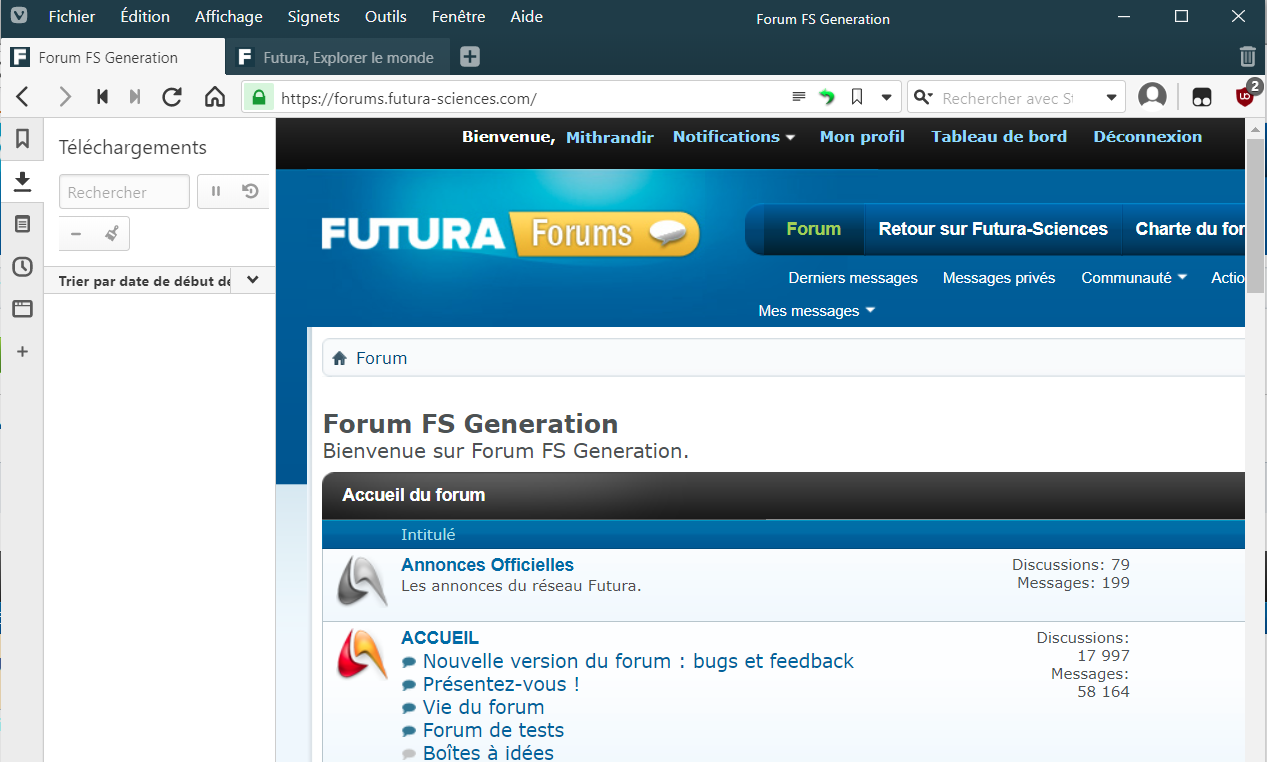The image size is (1267, 762).
Task: Select the Forum navigation tab
Action: [x=814, y=229]
